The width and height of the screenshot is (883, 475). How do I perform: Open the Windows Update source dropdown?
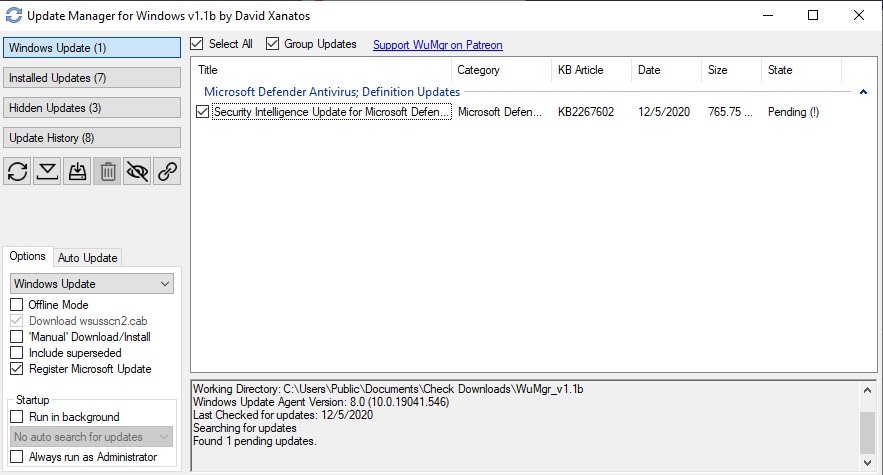(92, 283)
